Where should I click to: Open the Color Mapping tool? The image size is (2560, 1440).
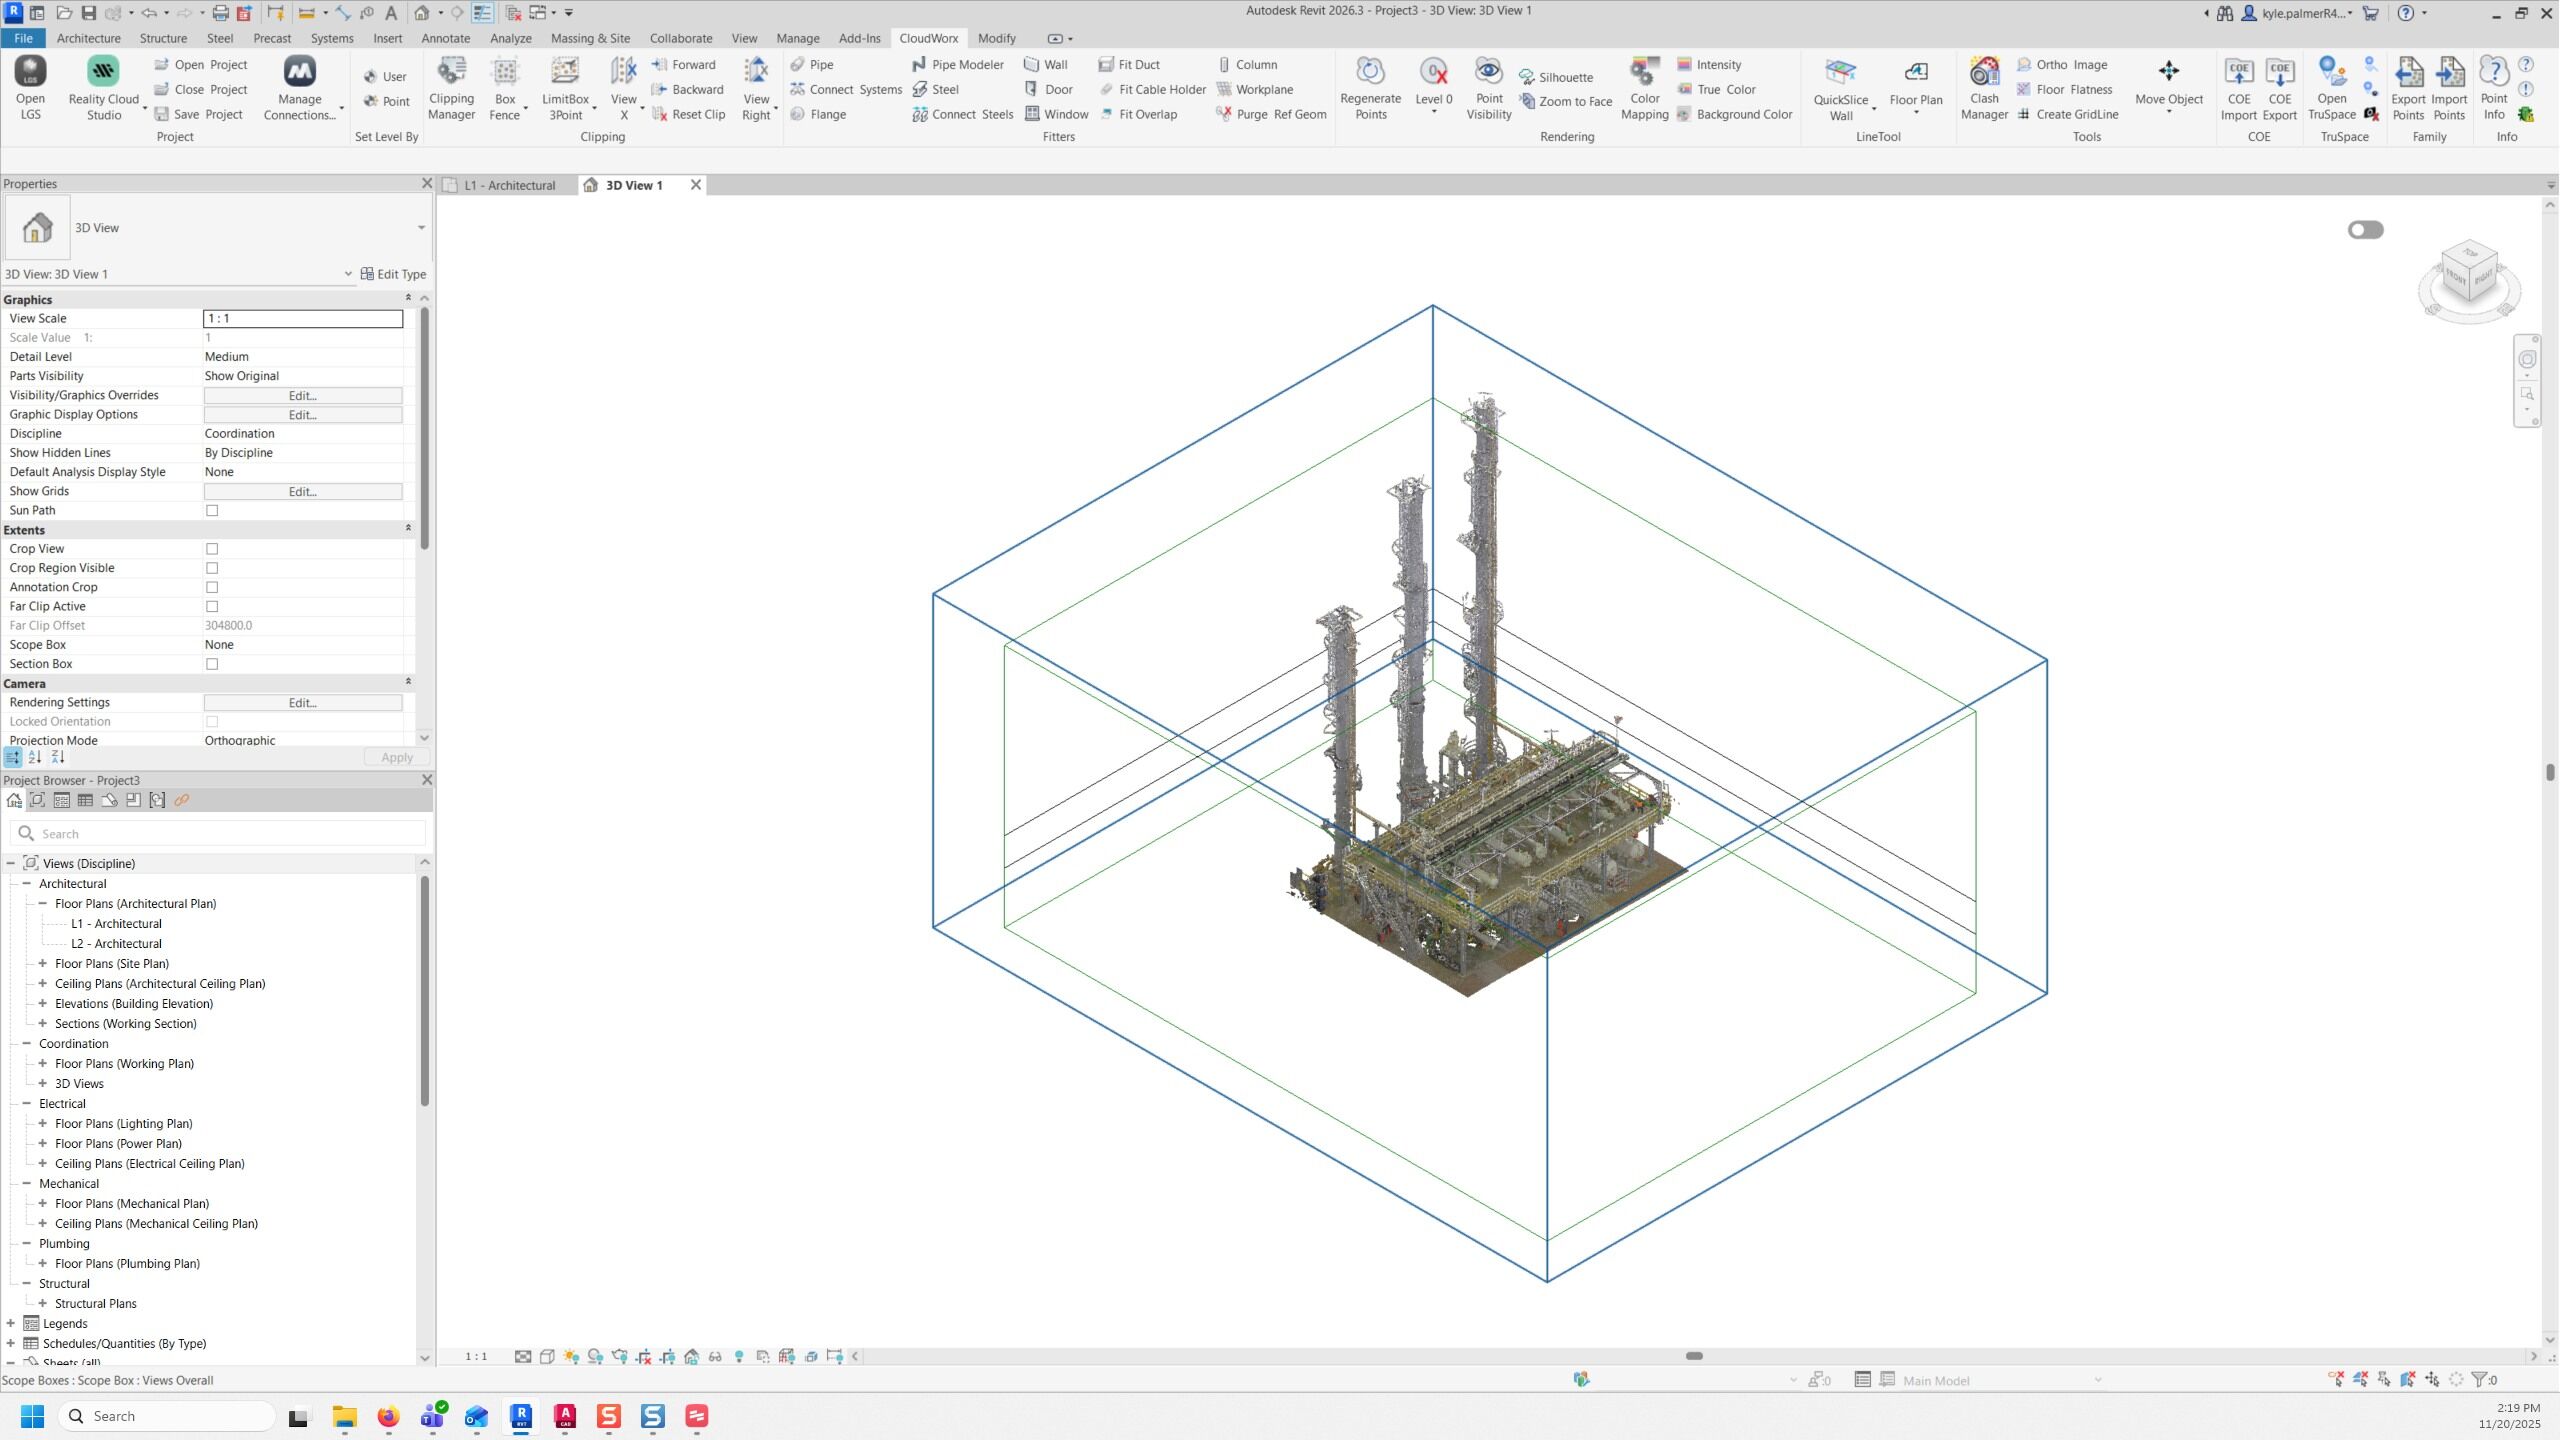(1643, 72)
